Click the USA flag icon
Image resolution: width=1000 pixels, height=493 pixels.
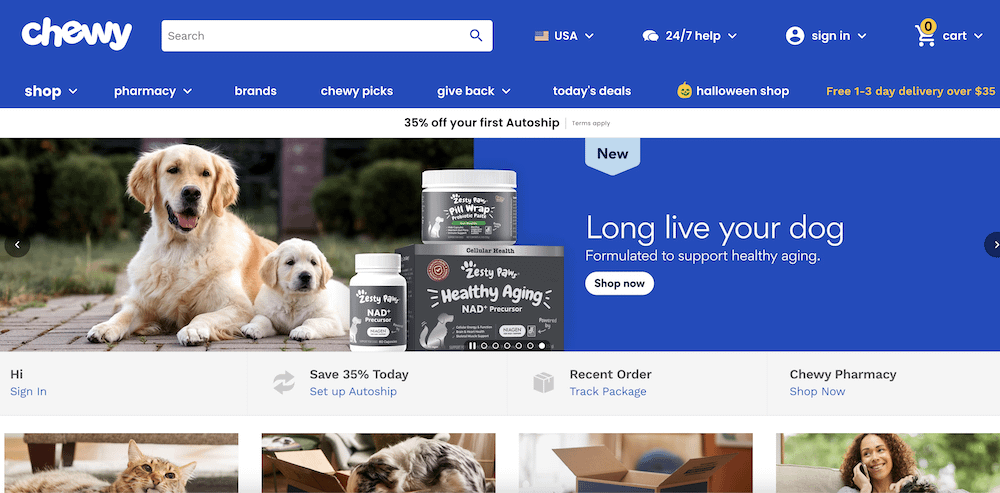(x=541, y=36)
